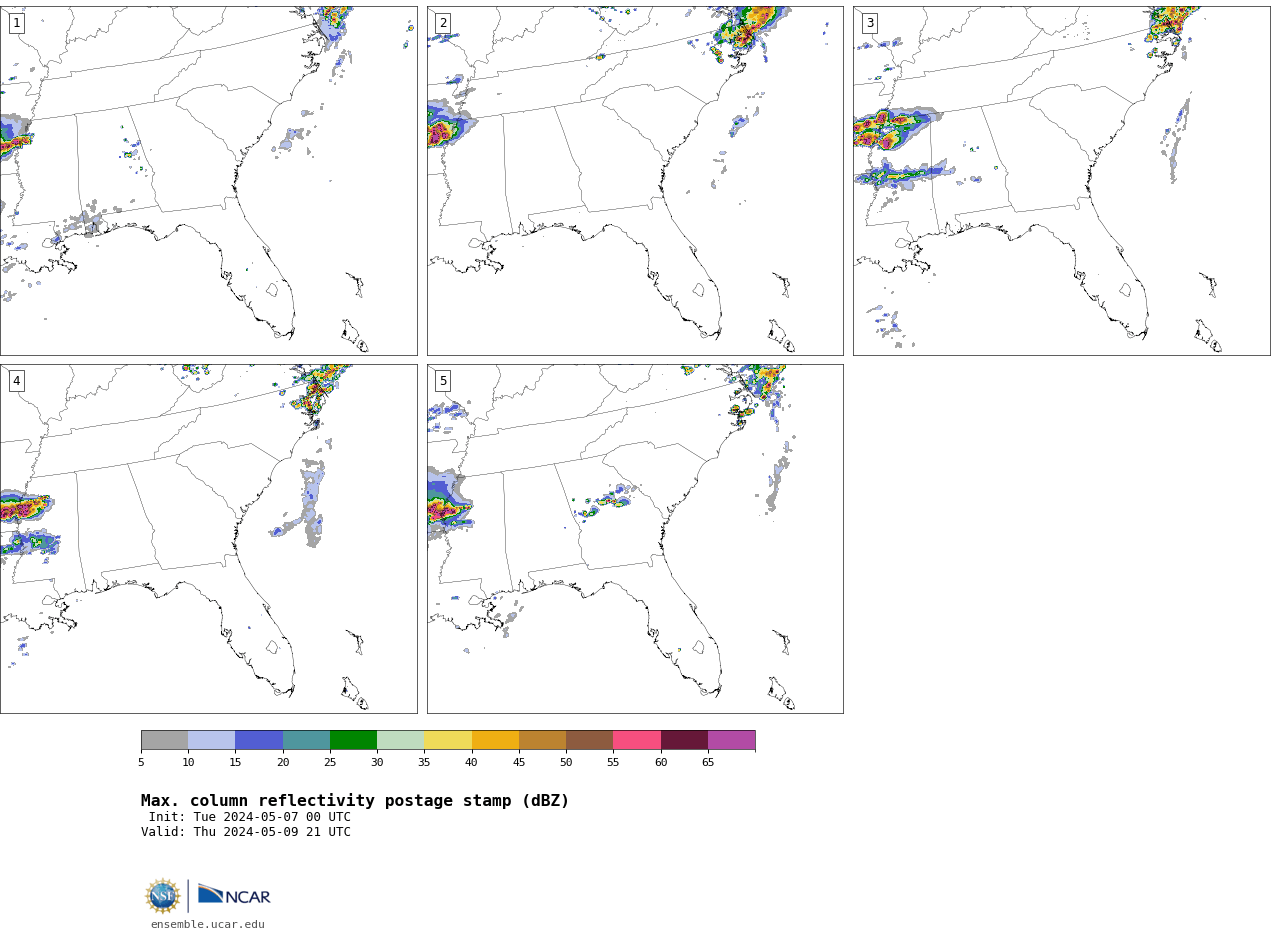This screenshot has height=936, width=1280.
Task: Click the number label 3 in third panel
Action: click(870, 23)
